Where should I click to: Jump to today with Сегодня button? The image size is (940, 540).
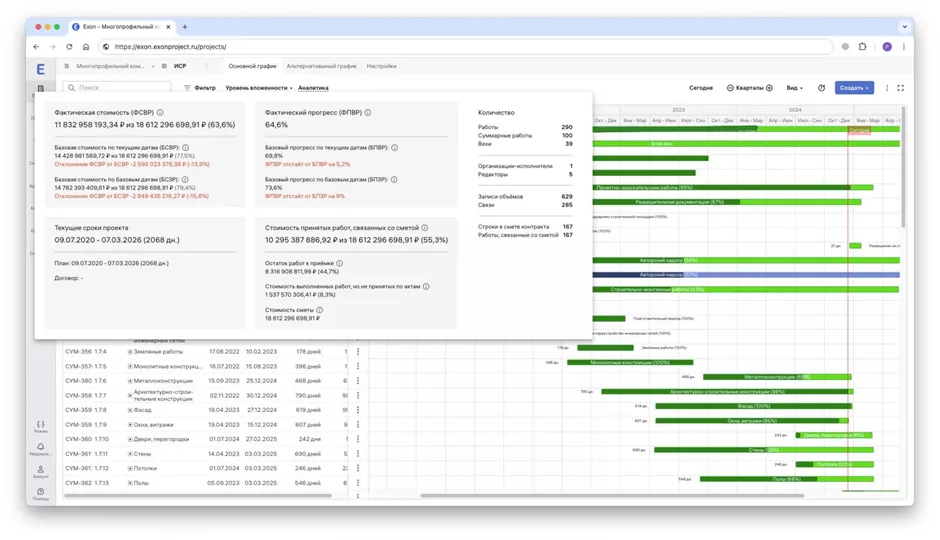[700, 88]
